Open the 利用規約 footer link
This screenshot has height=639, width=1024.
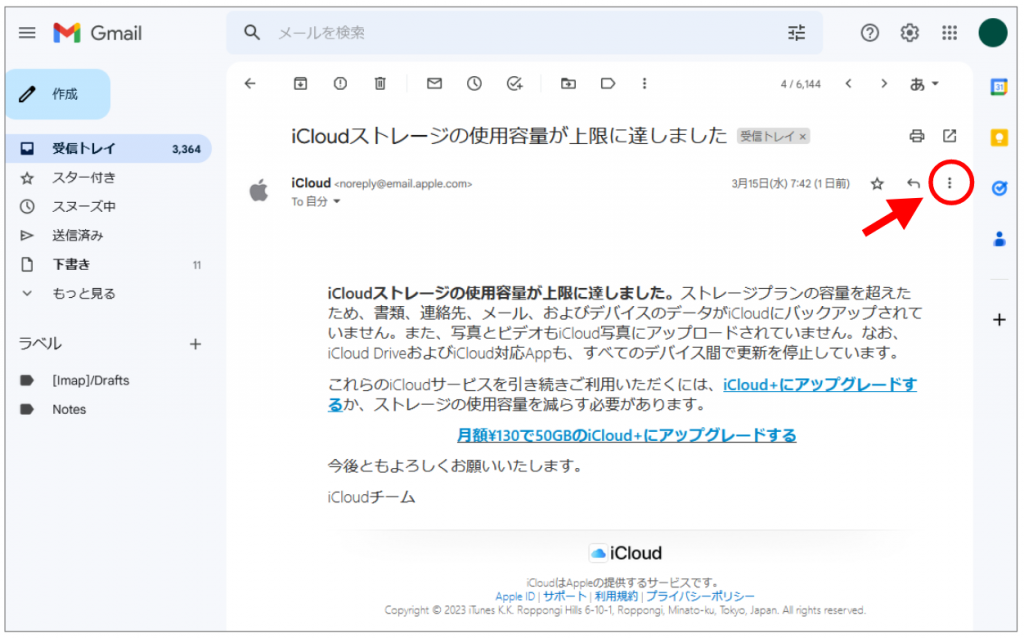pos(616,597)
